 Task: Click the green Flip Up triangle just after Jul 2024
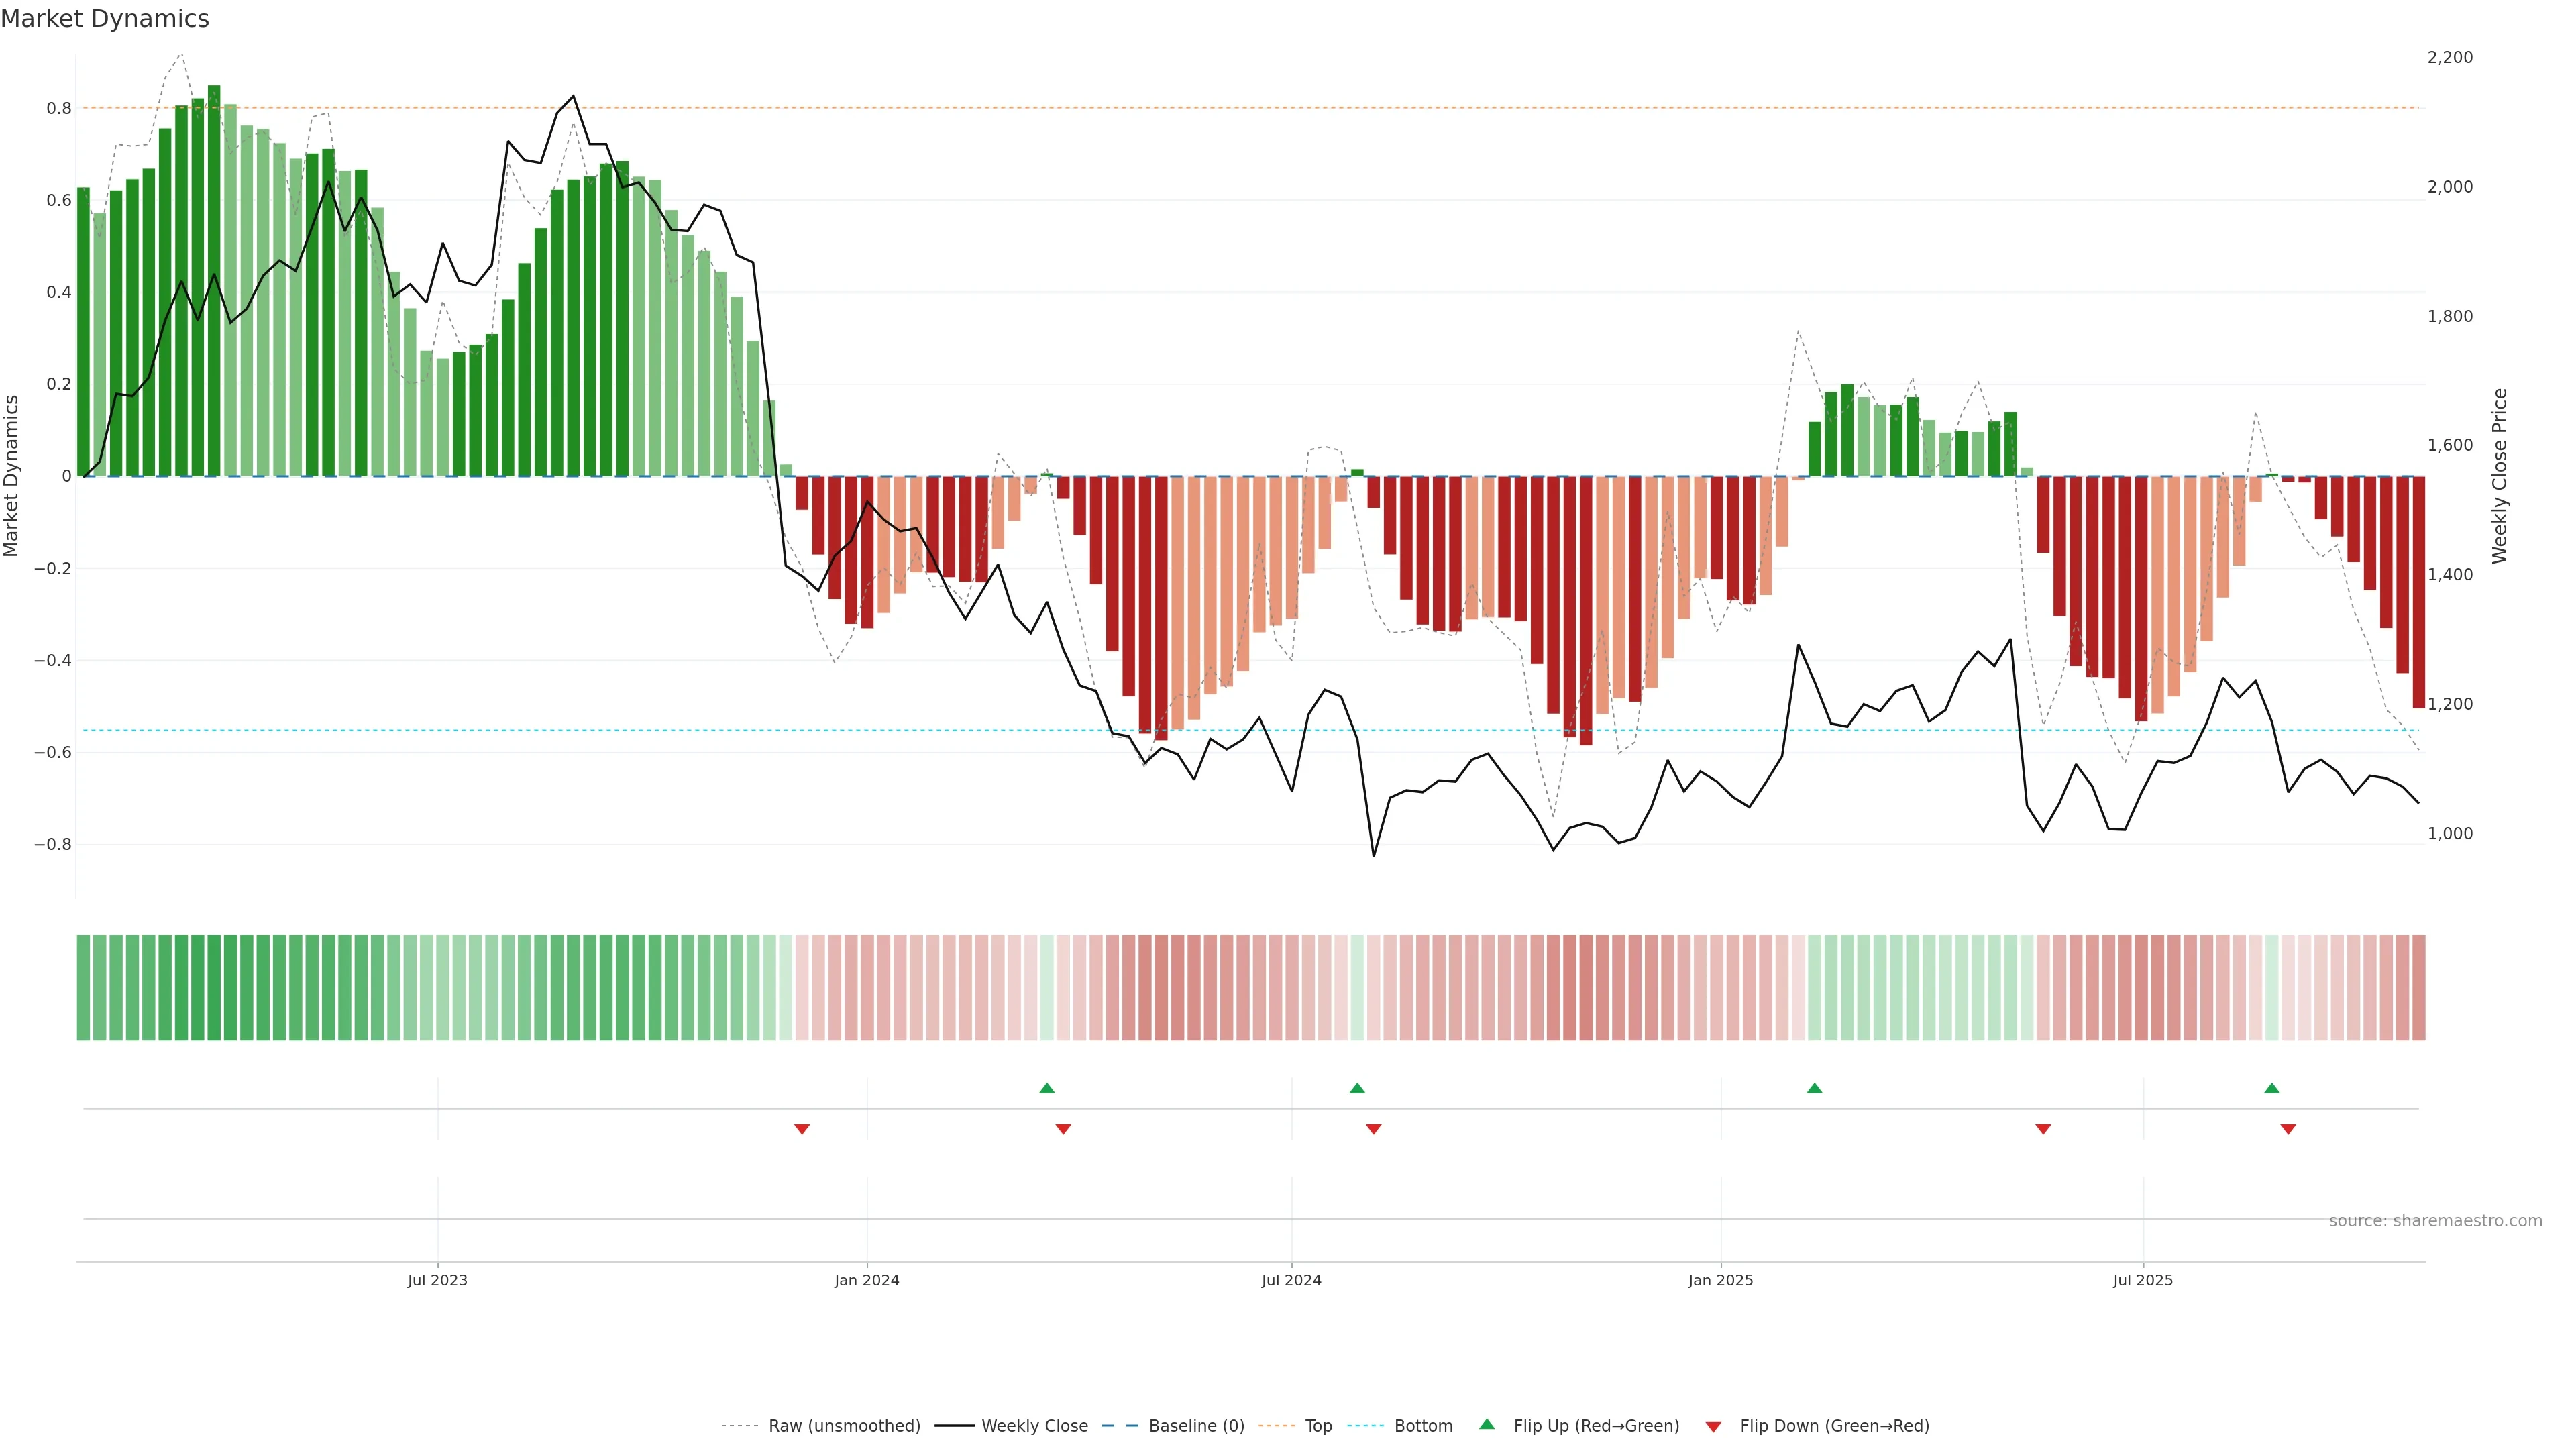coord(1357,1088)
